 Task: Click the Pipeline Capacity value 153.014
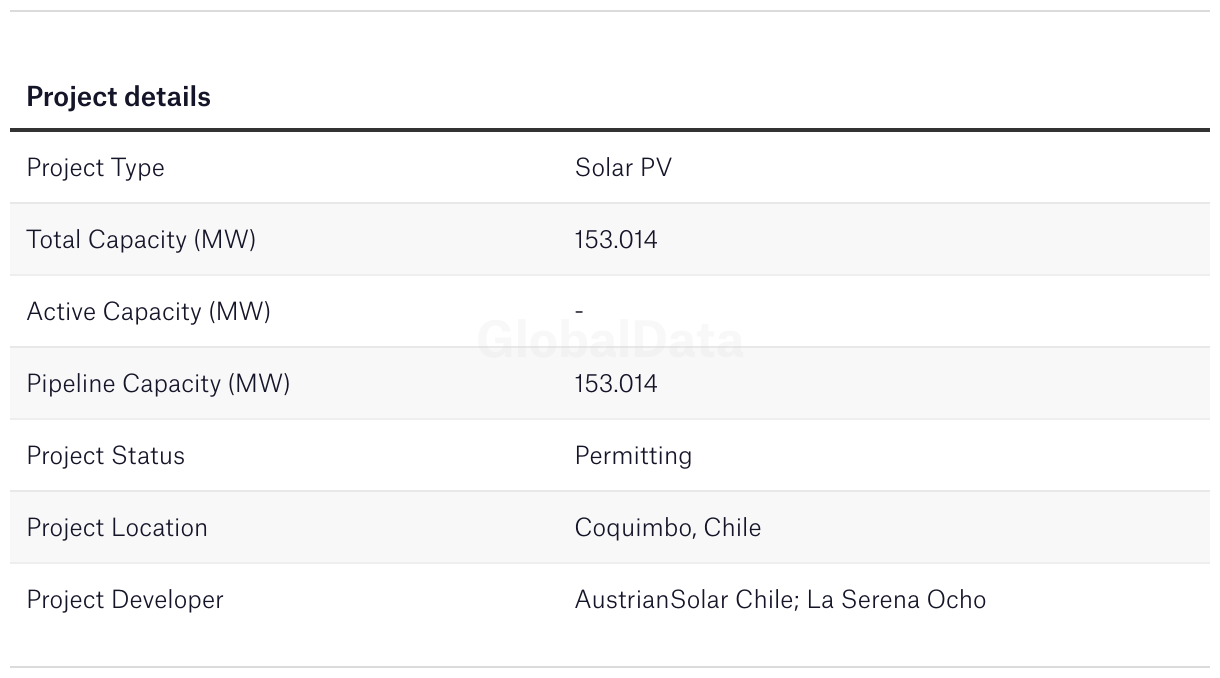616,383
